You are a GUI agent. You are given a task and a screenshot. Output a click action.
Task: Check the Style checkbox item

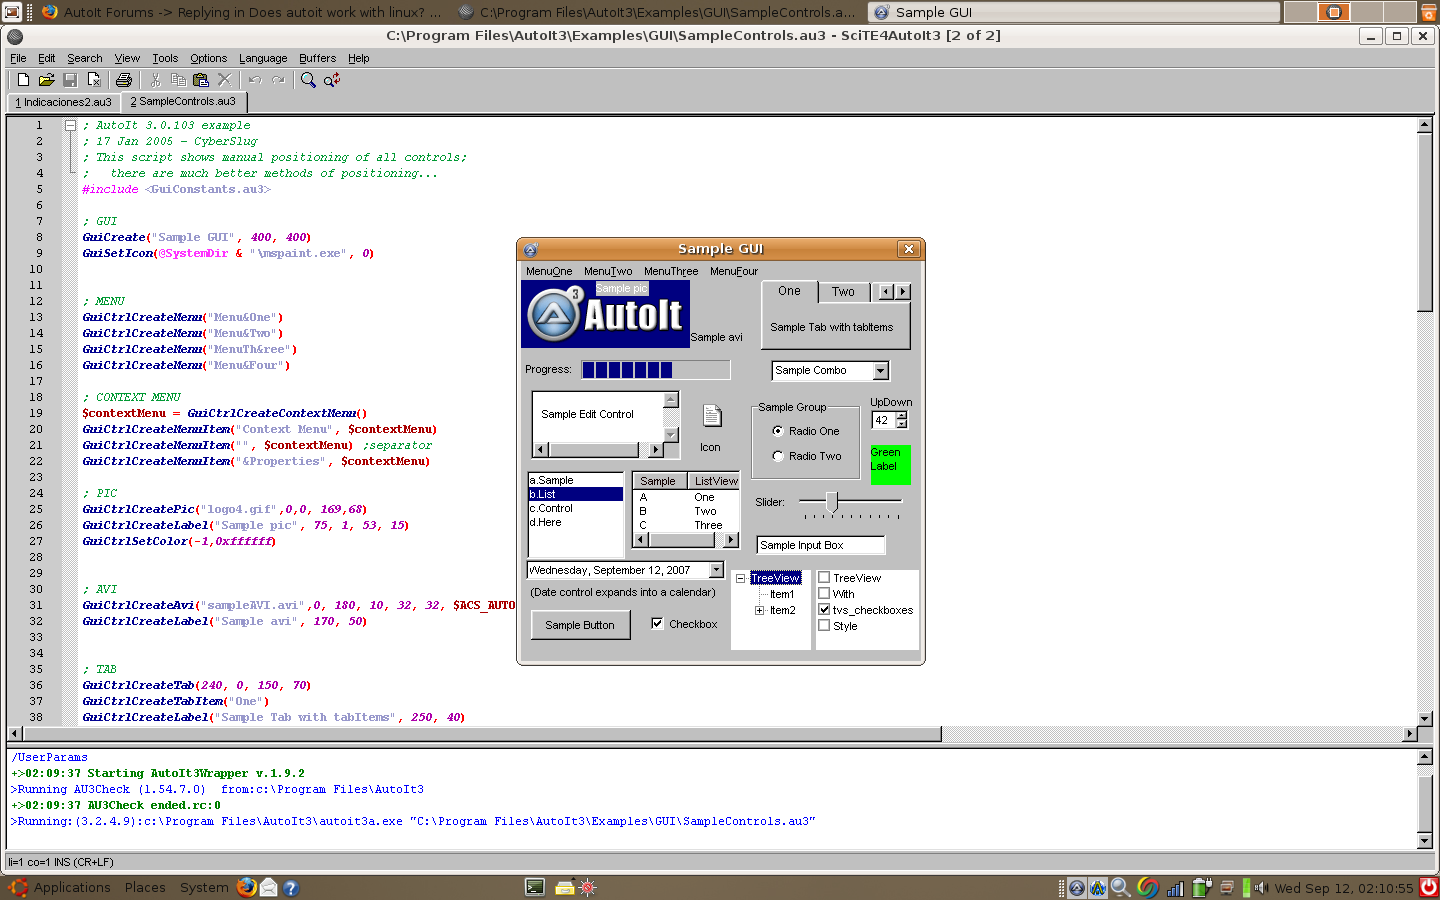click(824, 626)
